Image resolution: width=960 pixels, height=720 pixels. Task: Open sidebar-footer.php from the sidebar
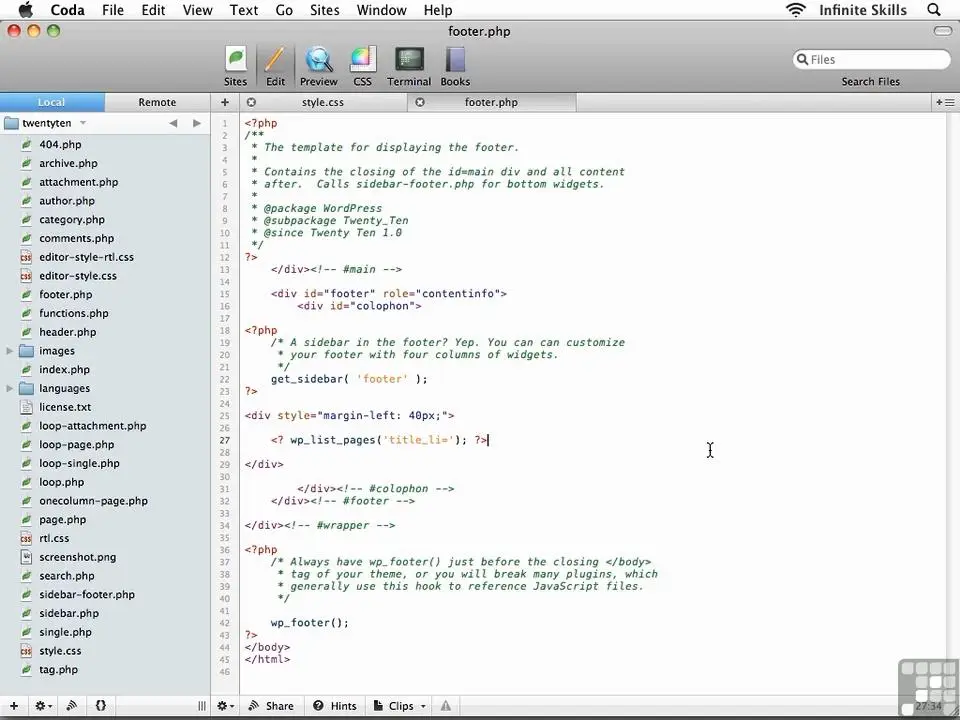(x=87, y=594)
